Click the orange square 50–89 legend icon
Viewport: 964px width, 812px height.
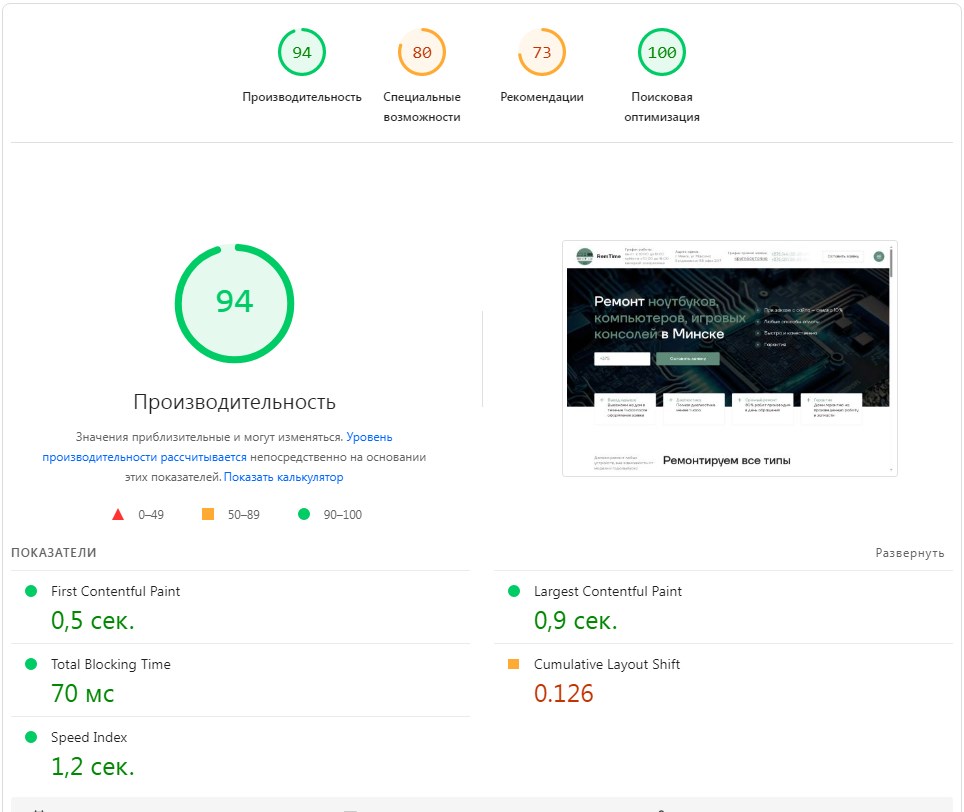tap(208, 514)
